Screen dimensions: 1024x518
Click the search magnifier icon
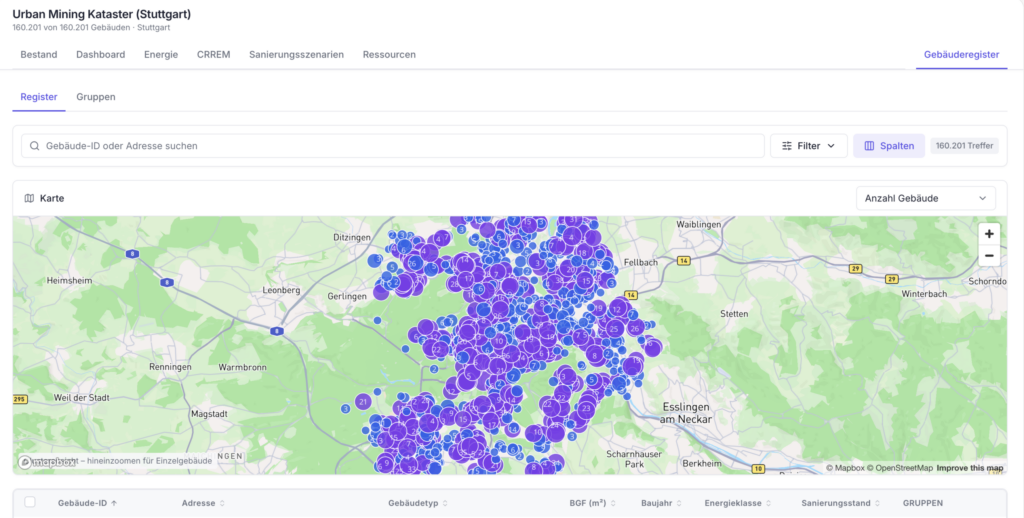coord(35,146)
